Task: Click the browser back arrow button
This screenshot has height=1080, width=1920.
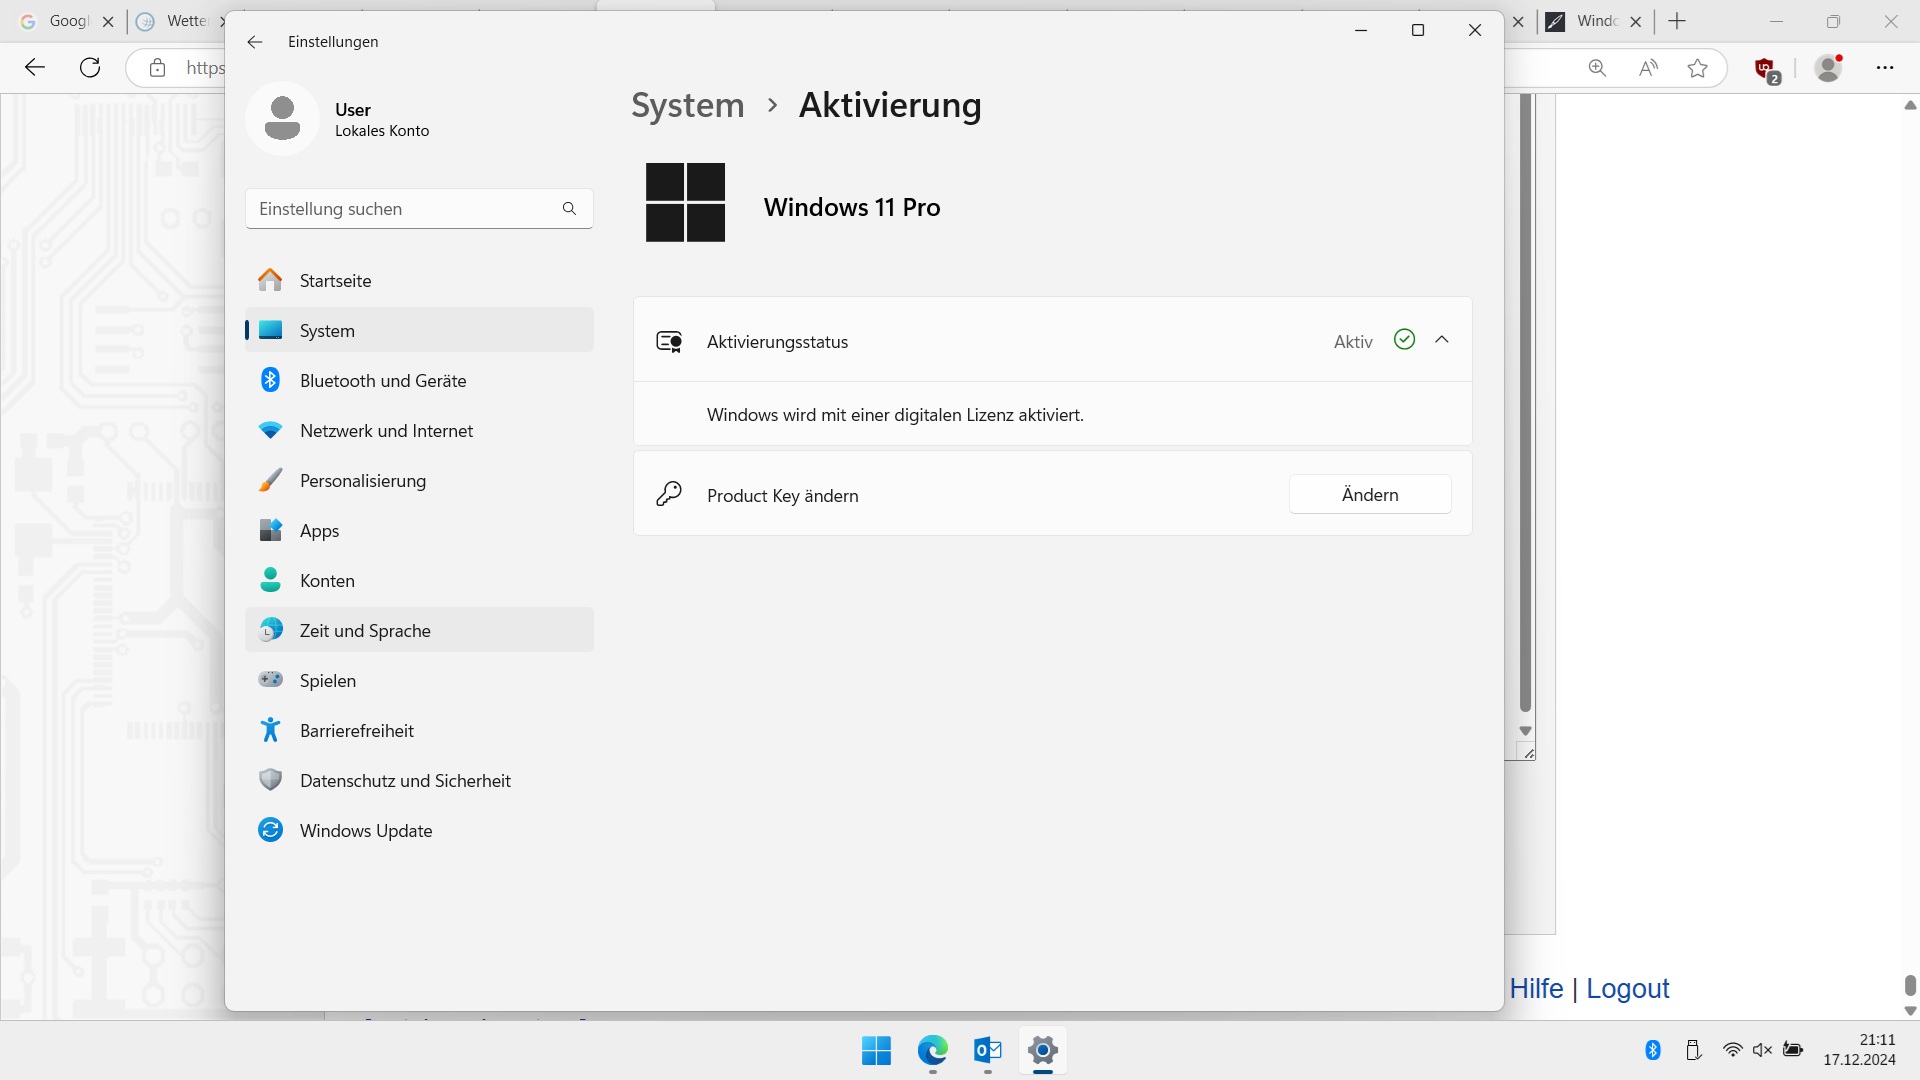Action: [35, 68]
